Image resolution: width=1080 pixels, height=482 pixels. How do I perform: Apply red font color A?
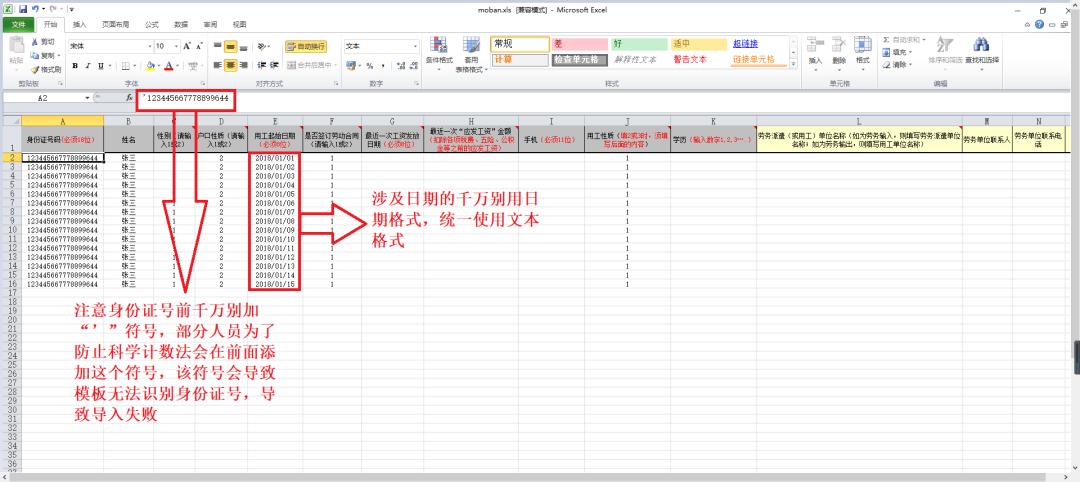(x=169, y=66)
